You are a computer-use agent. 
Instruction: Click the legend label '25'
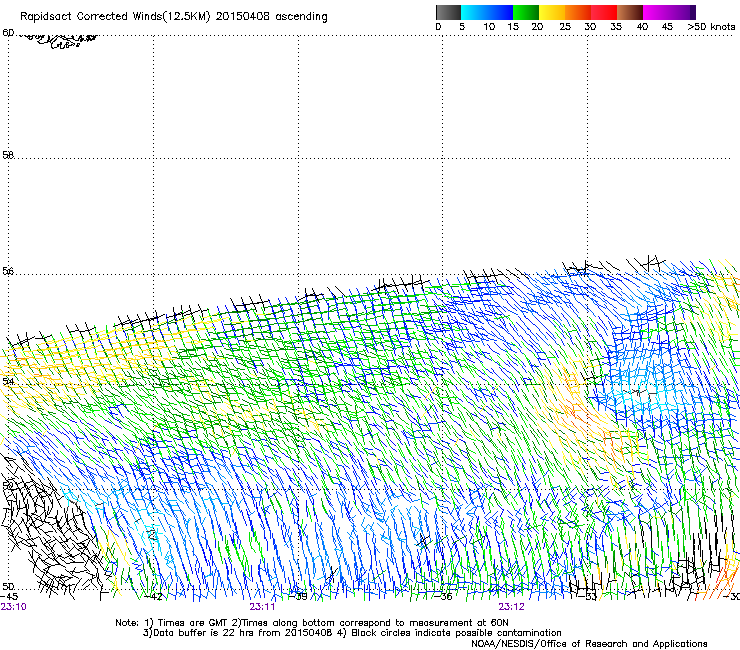(x=565, y=27)
